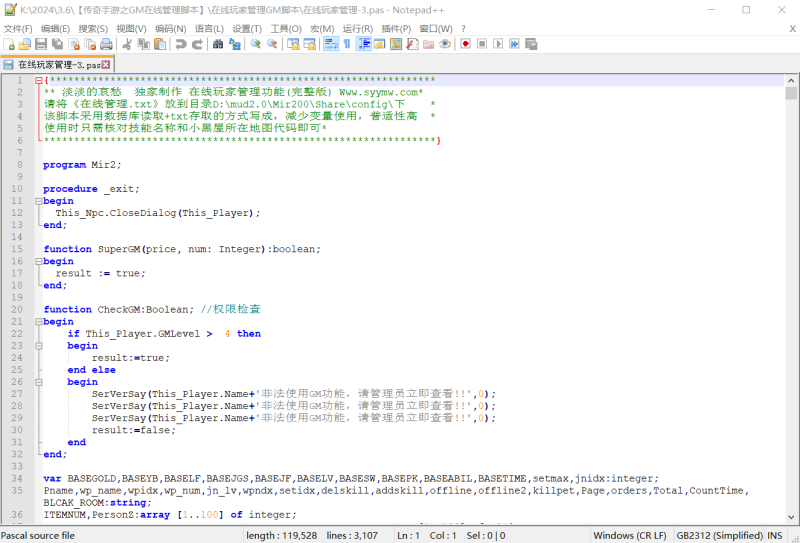
Task: Collapse the begin block at line 21
Action: coord(39,322)
